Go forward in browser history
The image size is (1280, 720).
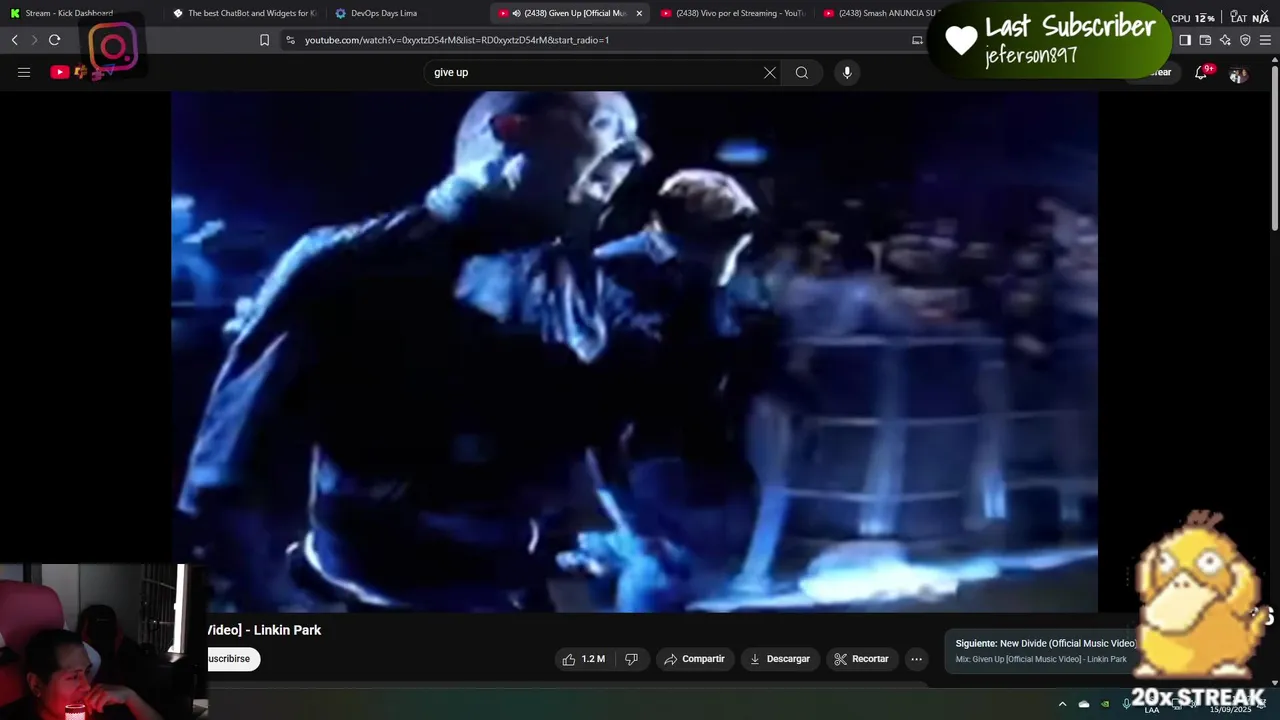pyautogui.click(x=34, y=40)
